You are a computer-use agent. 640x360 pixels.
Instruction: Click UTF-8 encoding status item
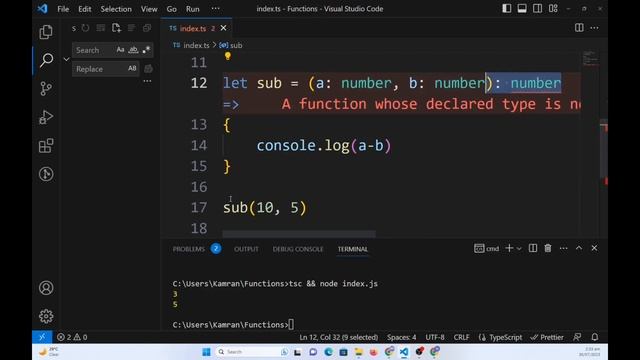point(435,337)
